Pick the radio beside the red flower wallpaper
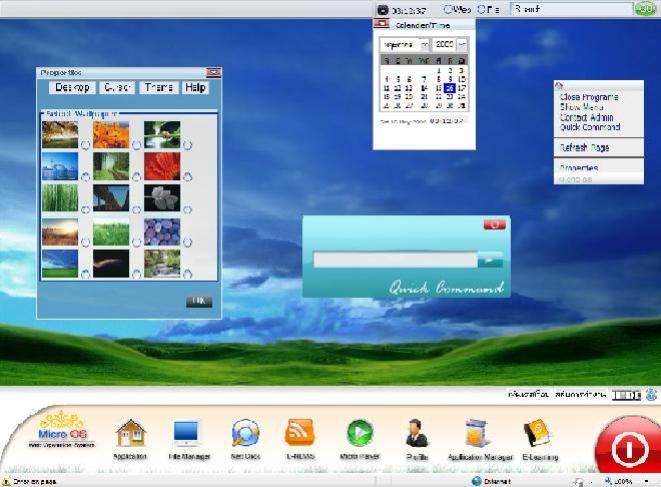This screenshot has height=487, width=661. [x=187, y=177]
